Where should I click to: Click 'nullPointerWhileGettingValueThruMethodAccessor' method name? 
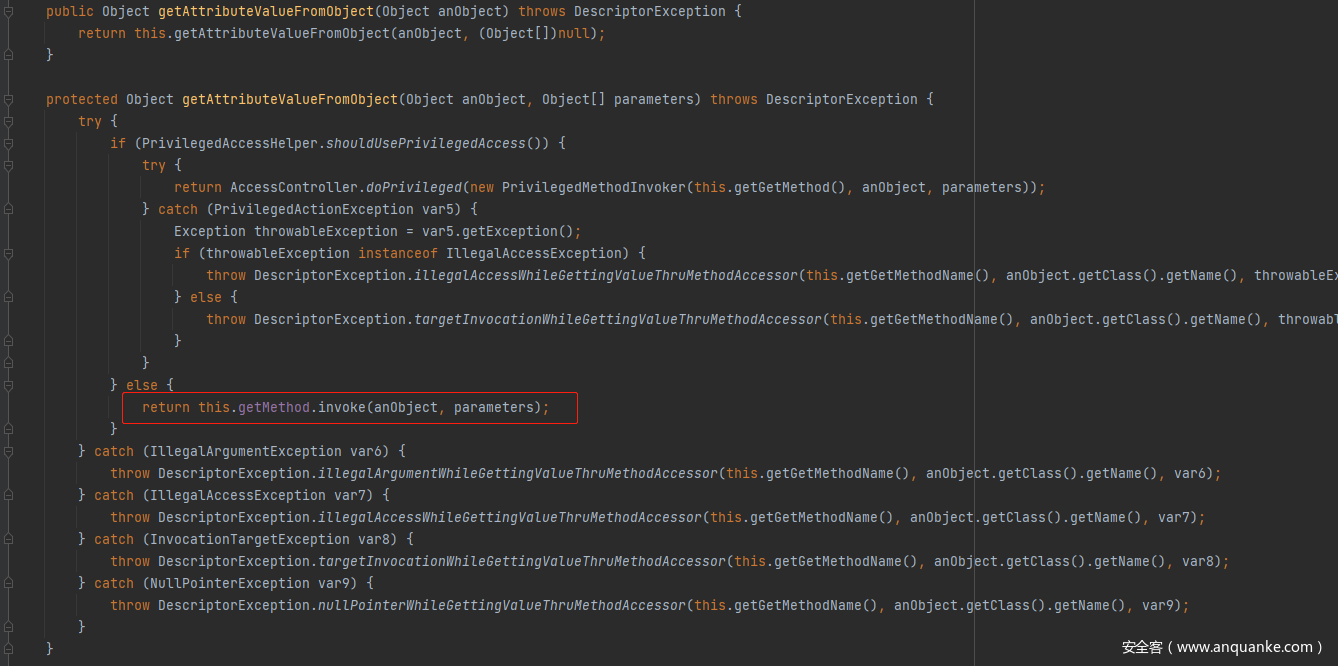pyautogui.click(x=502, y=605)
